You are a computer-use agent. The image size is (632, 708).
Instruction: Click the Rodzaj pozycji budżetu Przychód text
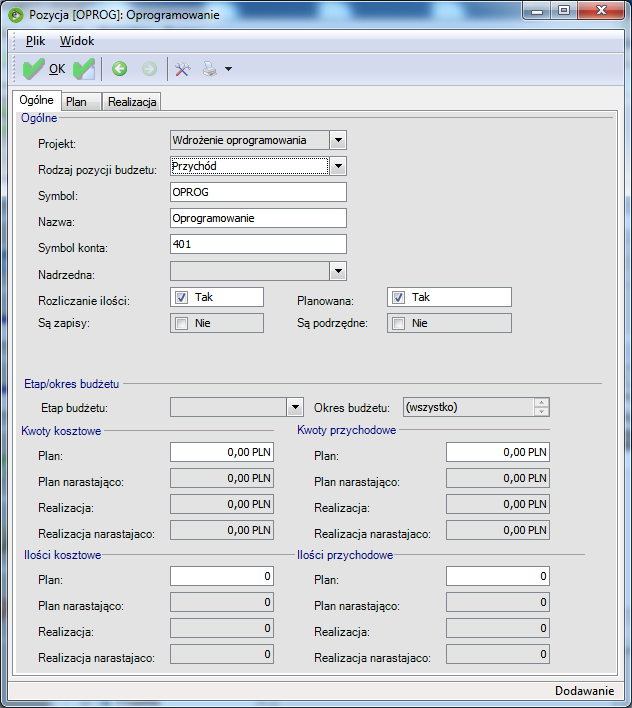194,166
